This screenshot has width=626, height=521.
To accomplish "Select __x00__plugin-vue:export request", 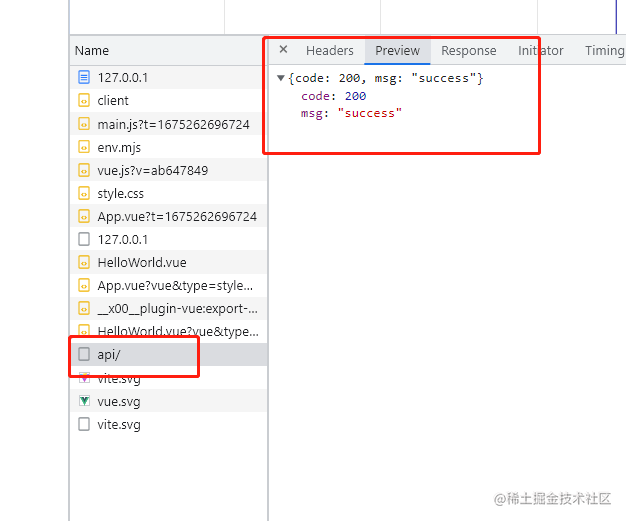I will tap(168, 308).
